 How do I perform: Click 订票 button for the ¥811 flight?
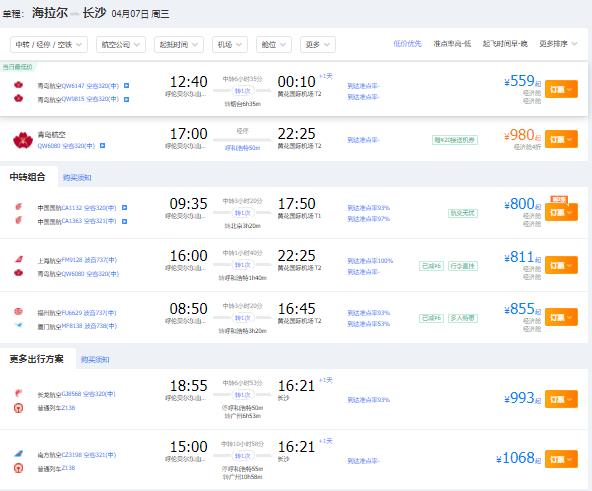[x=561, y=265]
